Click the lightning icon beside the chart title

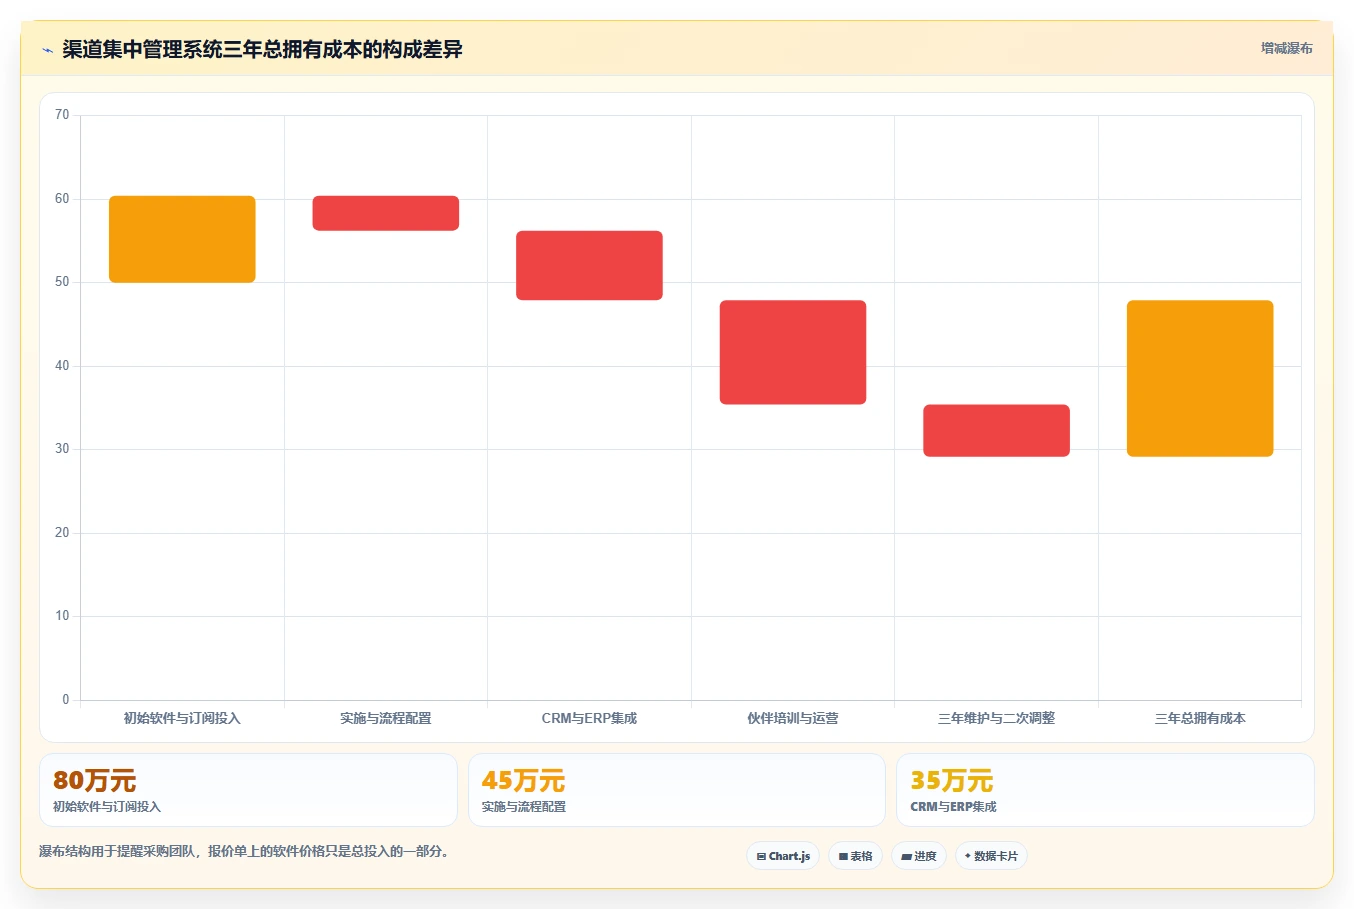tap(47, 50)
